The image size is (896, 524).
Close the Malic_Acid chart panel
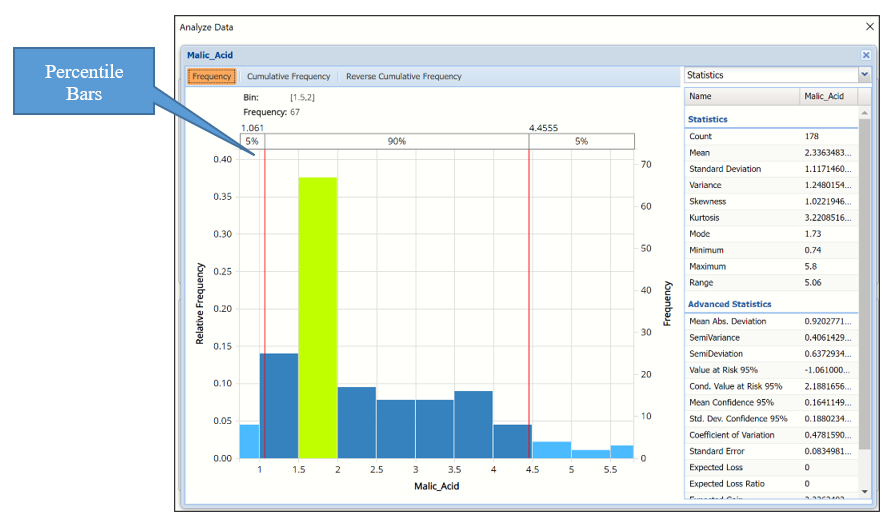[865, 56]
